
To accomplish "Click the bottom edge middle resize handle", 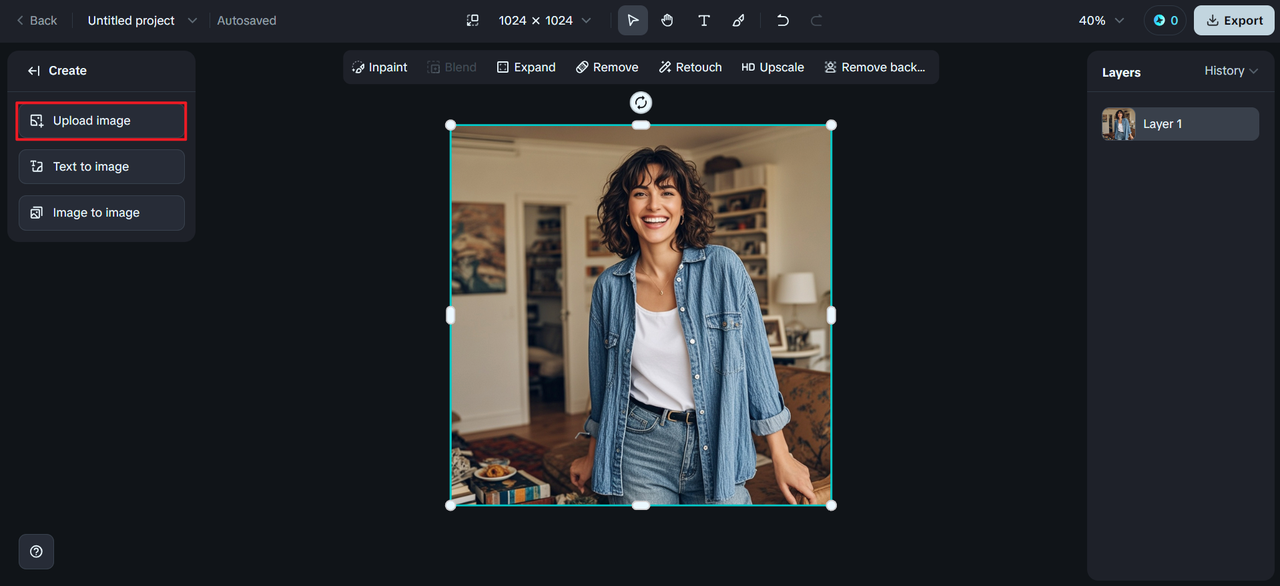I will pyautogui.click(x=641, y=505).
